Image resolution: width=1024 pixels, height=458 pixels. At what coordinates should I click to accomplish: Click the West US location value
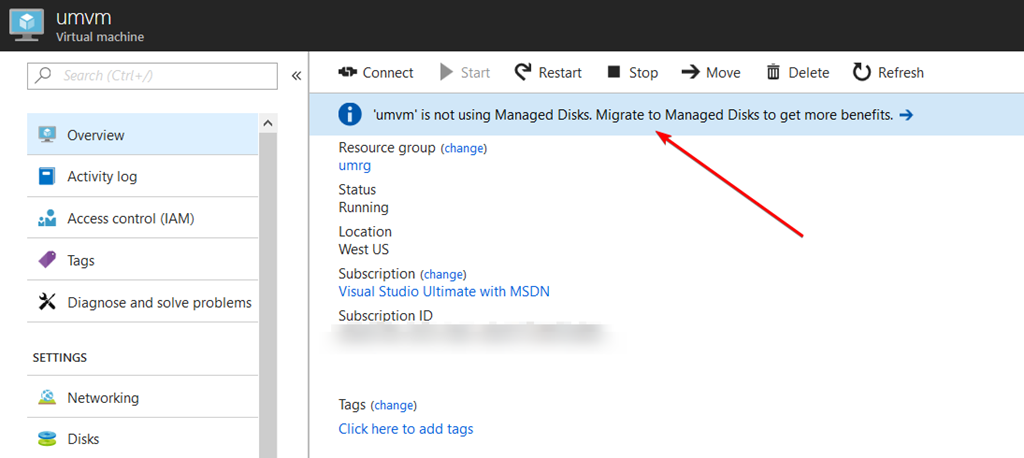click(364, 250)
